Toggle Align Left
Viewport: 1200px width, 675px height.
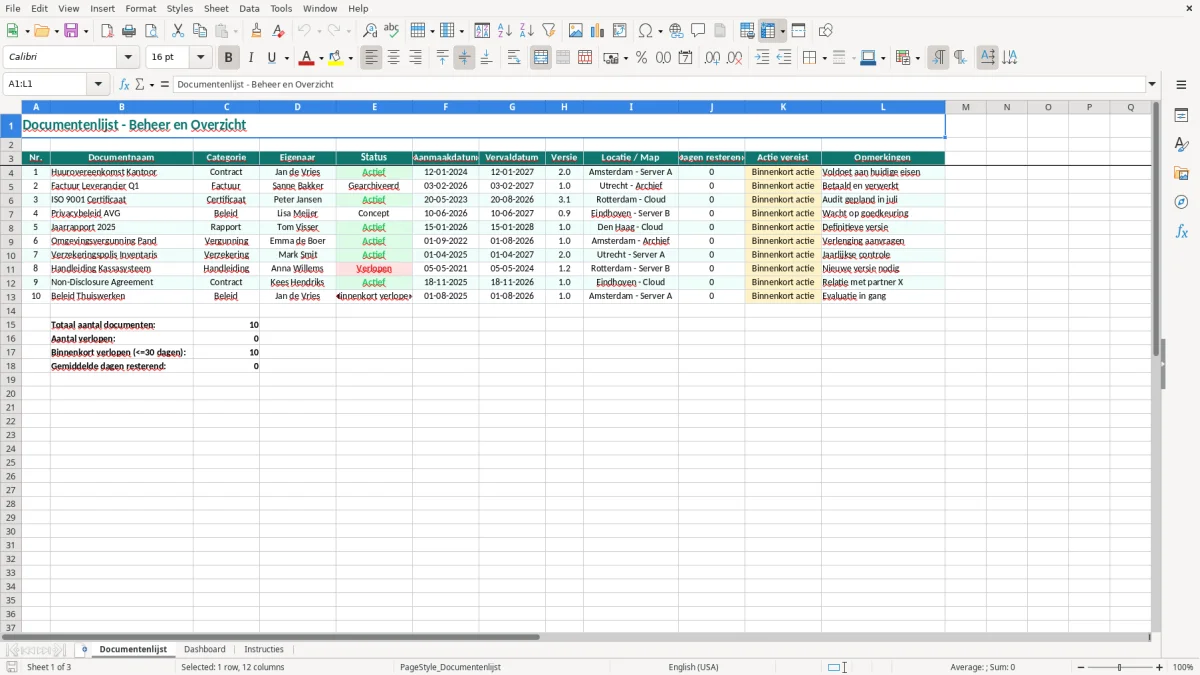[x=372, y=58]
